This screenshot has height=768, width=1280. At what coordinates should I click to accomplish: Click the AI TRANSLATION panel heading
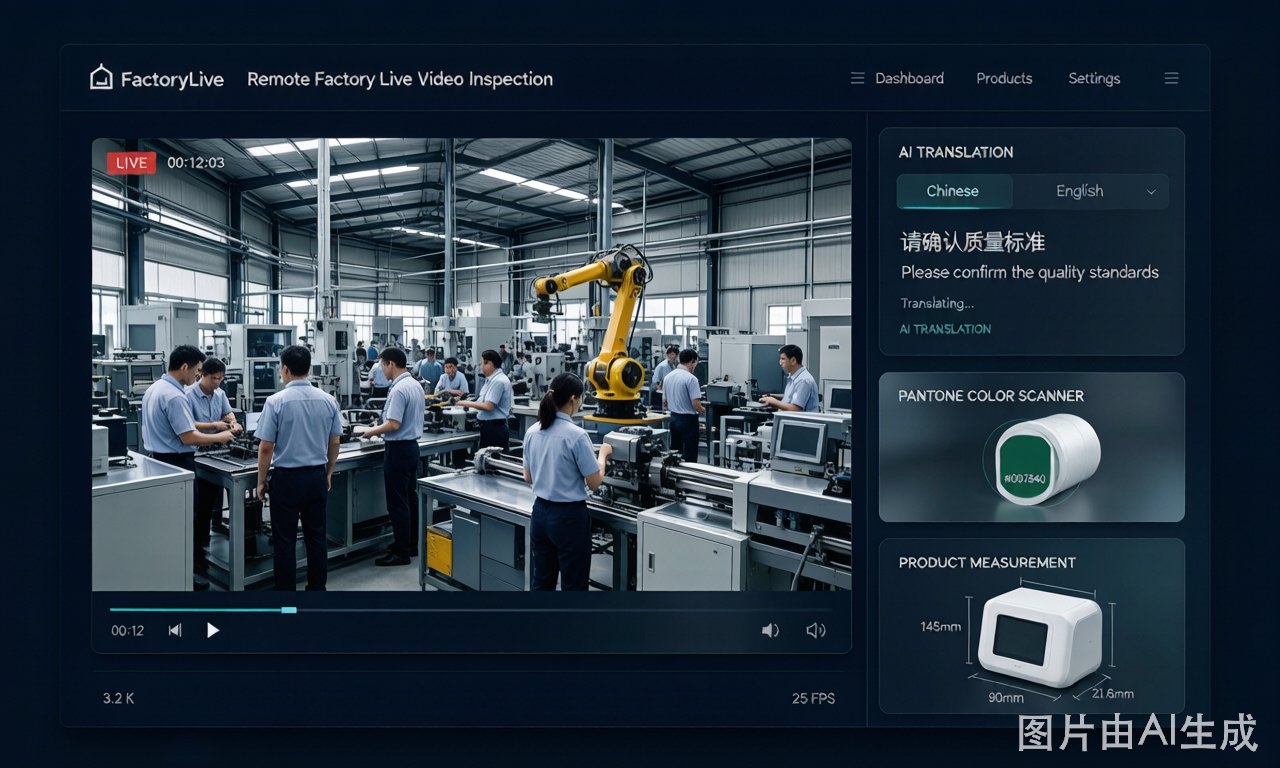[x=956, y=152]
